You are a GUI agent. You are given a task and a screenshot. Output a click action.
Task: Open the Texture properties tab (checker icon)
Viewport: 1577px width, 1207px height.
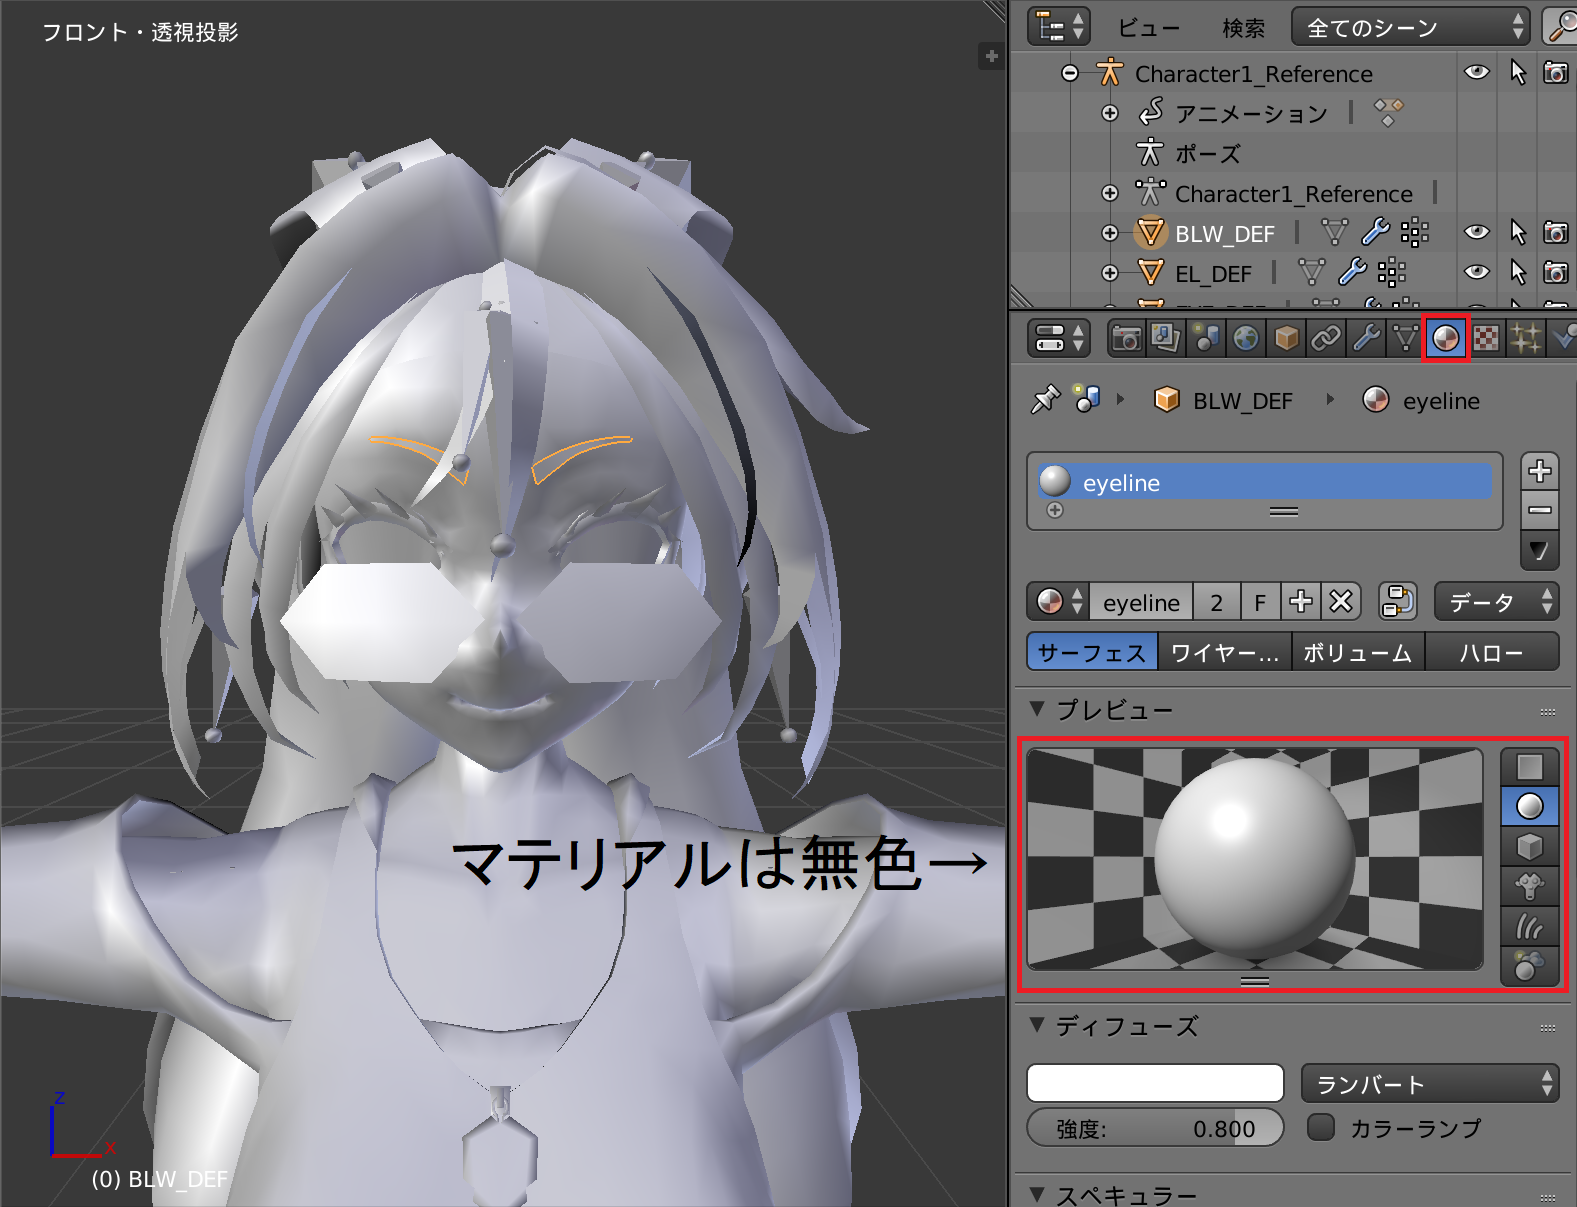point(1486,339)
